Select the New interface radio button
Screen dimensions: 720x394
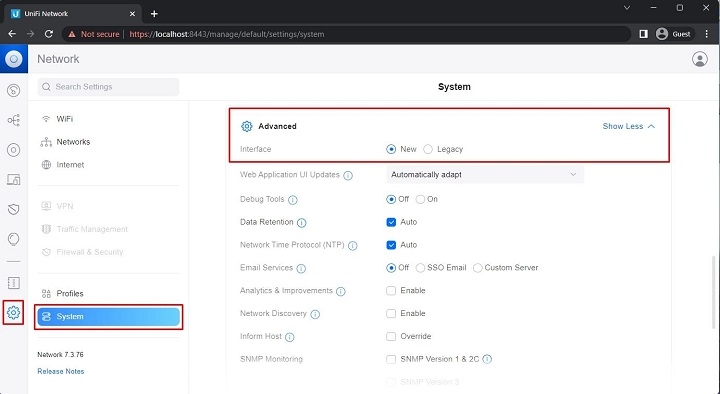coord(391,149)
